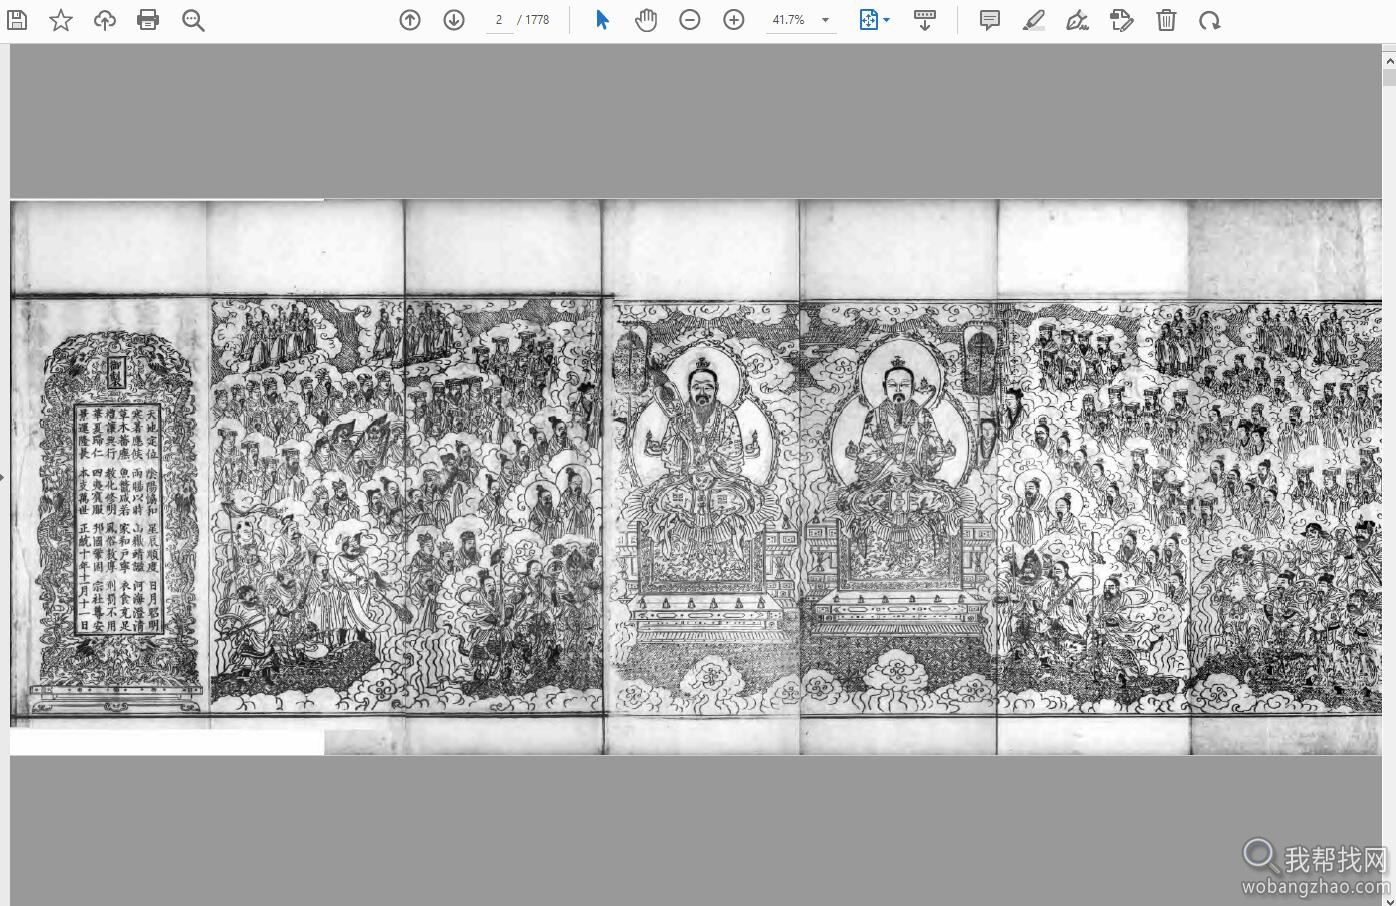The width and height of the screenshot is (1396, 906).
Task: Zoom out with the minus button
Action: [690, 20]
